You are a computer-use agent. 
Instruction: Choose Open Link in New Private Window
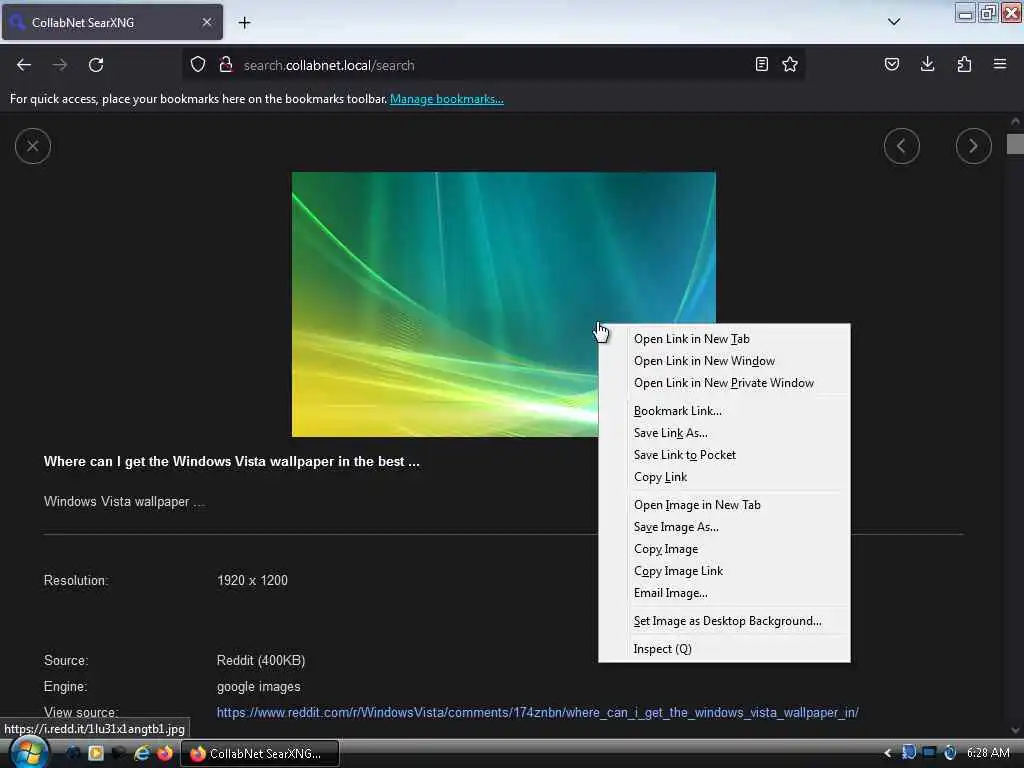coord(724,383)
